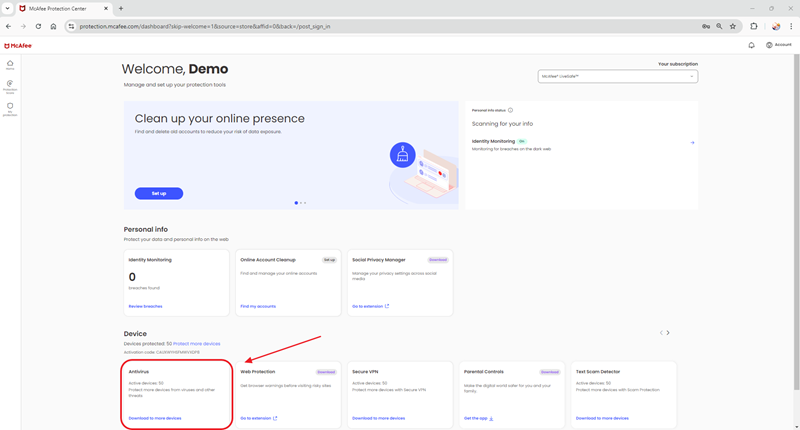Screen dimensions: 800x430
Task: Go to the browser home page
Action: (x=53, y=26)
